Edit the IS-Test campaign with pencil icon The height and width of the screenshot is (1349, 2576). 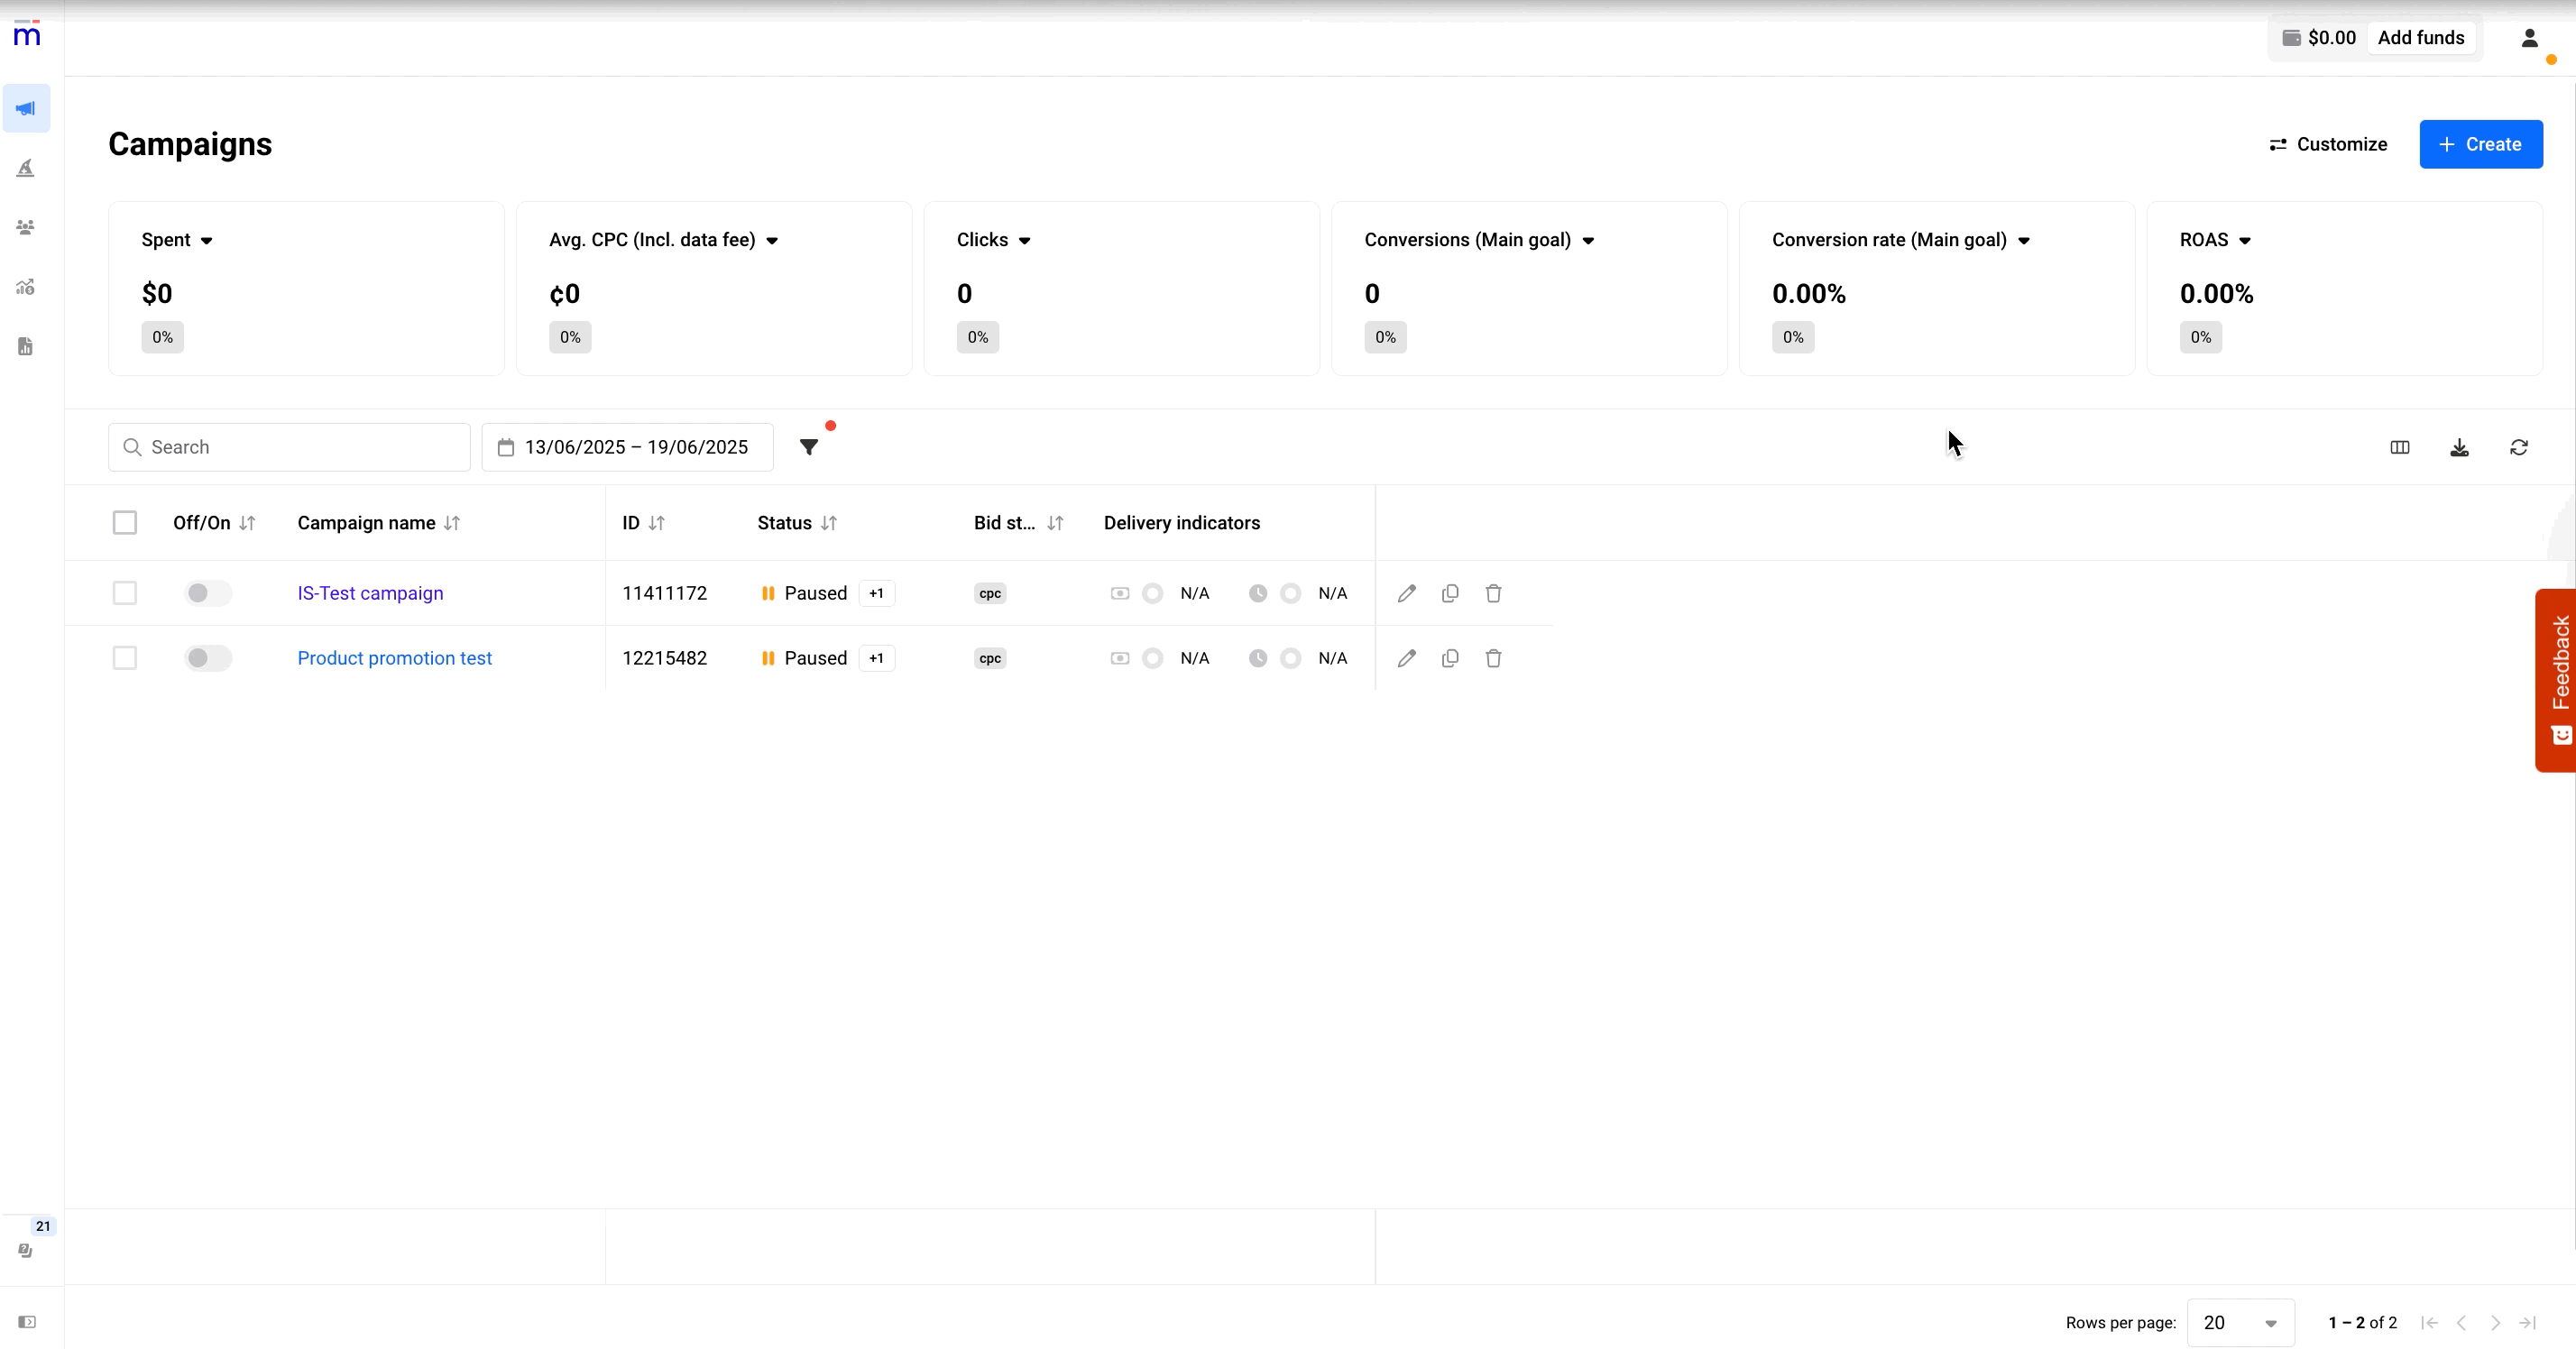pyautogui.click(x=1406, y=593)
